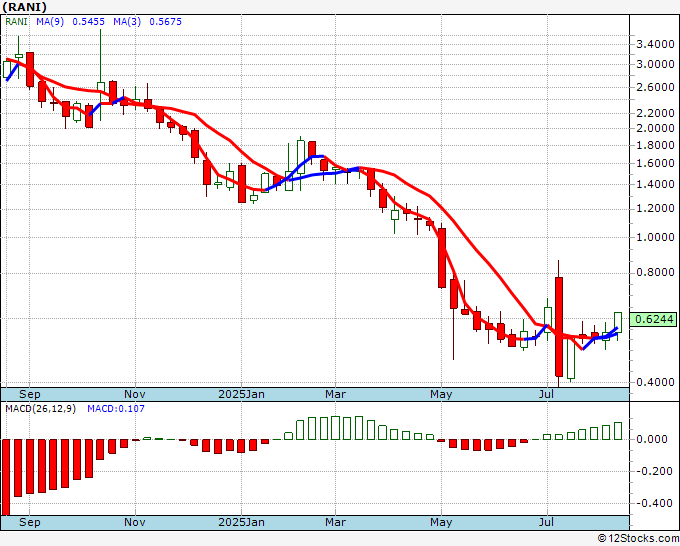The image size is (680, 546).
Task: Click the latest green candlestick near 0.62
Action: (618, 322)
